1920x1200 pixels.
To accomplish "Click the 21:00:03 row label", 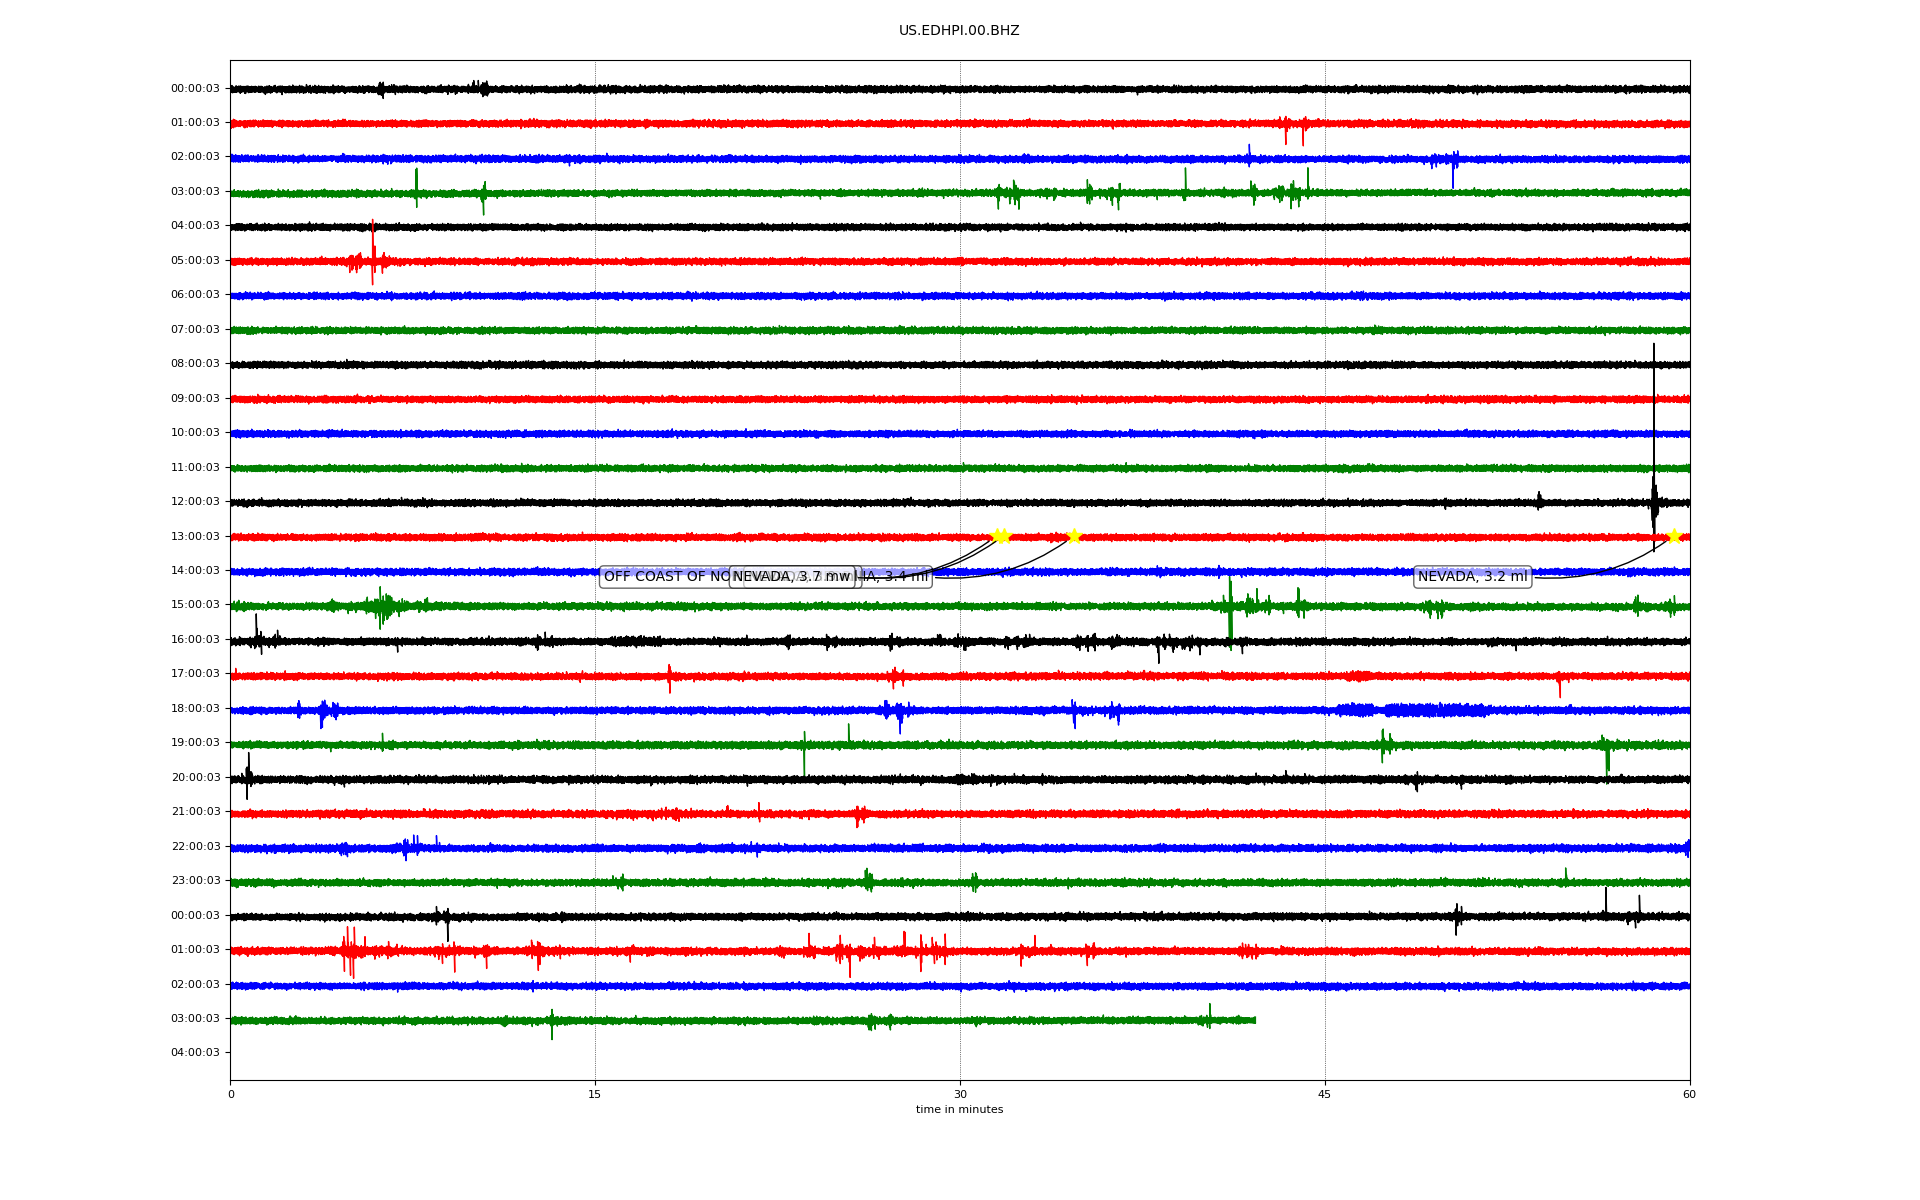I will pyautogui.click(x=195, y=812).
